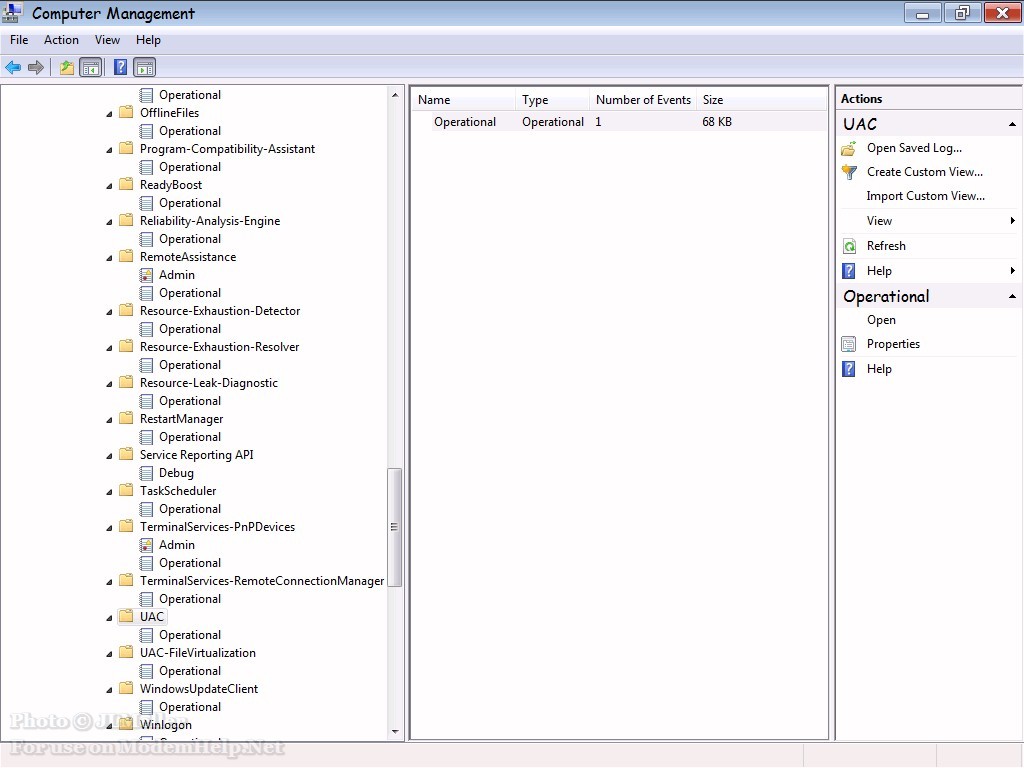The height and width of the screenshot is (768, 1024).
Task: Select the Program-Compatibility-Assistant folder icon
Action: point(127,149)
